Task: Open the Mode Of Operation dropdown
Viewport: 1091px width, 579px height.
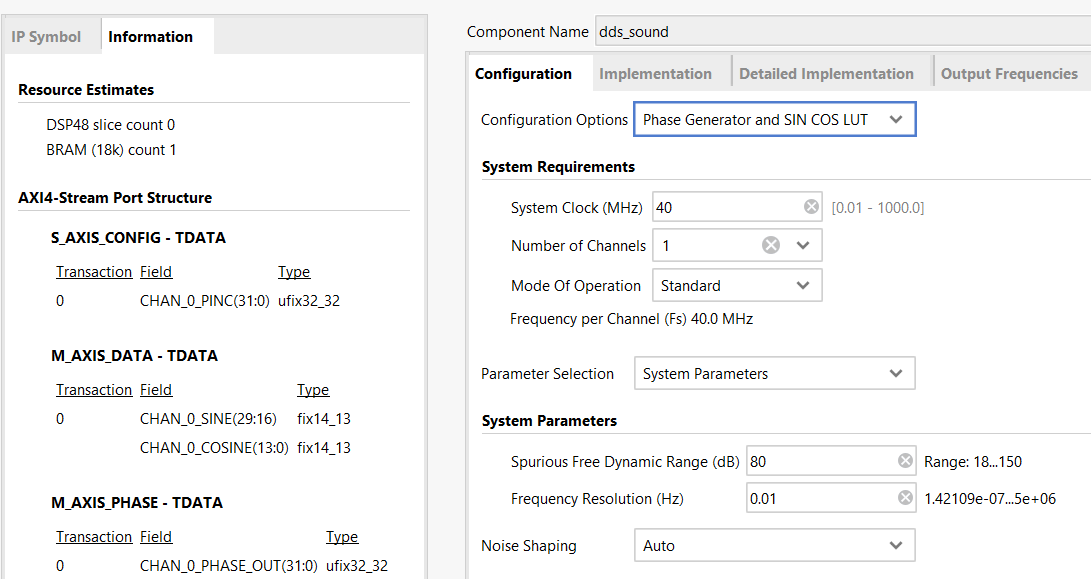Action: [737, 285]
